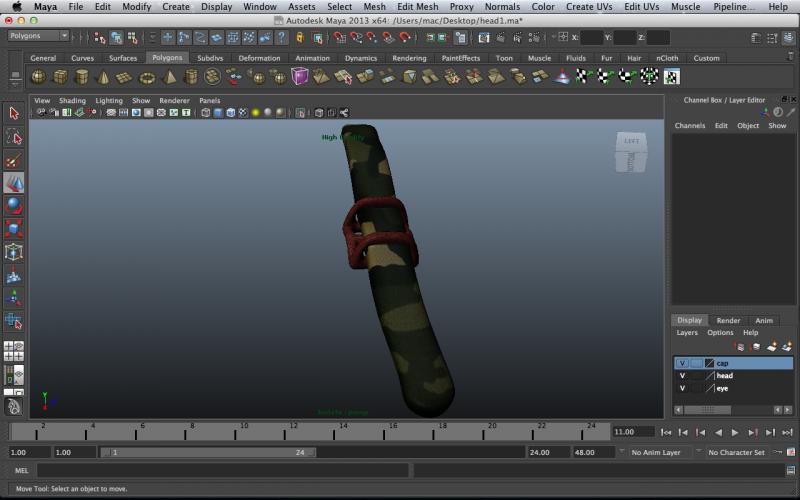Toggle visibility of the cap layer
Screen dimensions: 800x500
point(682,363)
